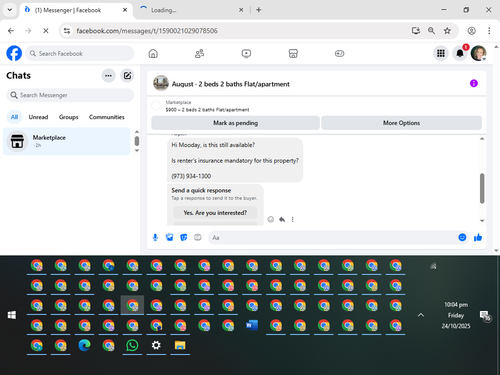The width and height of the screenshot is (500, 375).
Task: Click the Search Facebook box
Action: click(80, 53)
